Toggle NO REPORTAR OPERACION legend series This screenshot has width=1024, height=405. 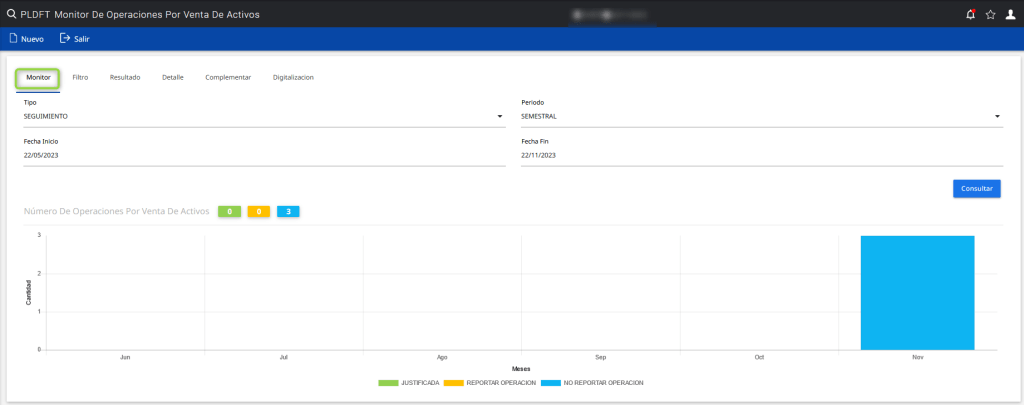pos(593,383)
